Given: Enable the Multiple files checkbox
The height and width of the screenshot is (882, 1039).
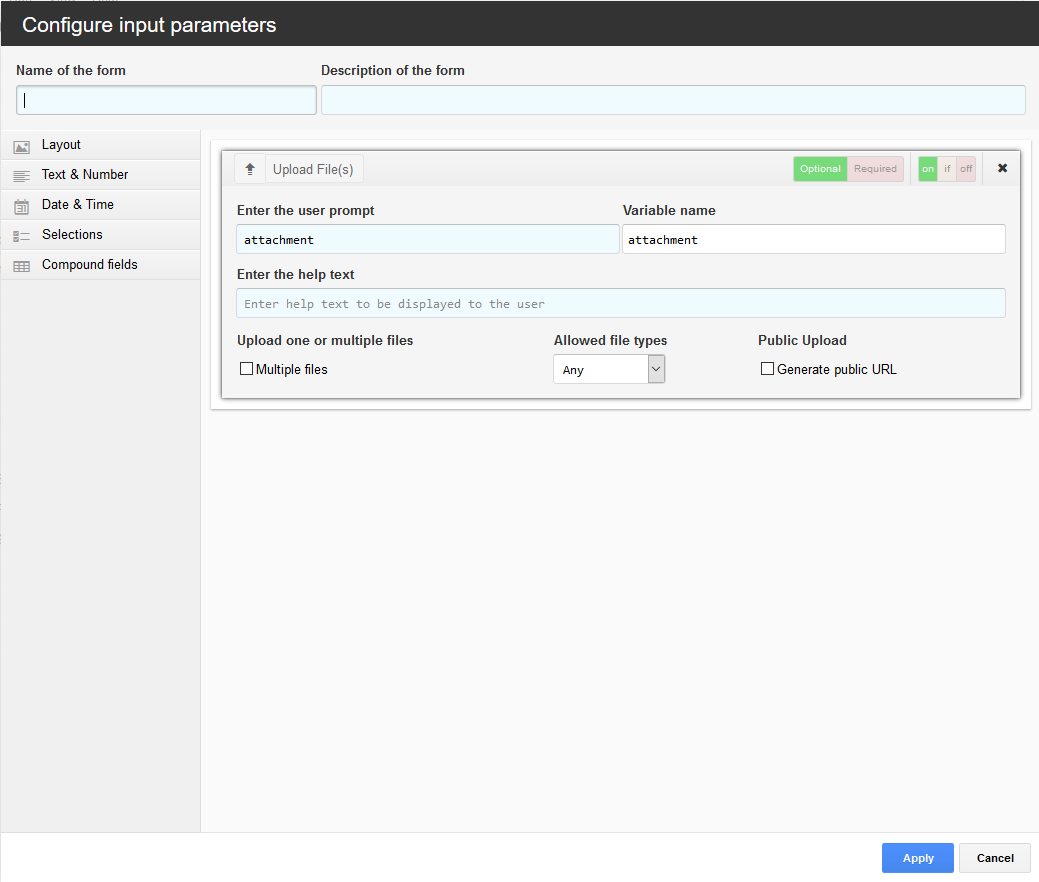Looking at the screenshot, I should 247,369.
